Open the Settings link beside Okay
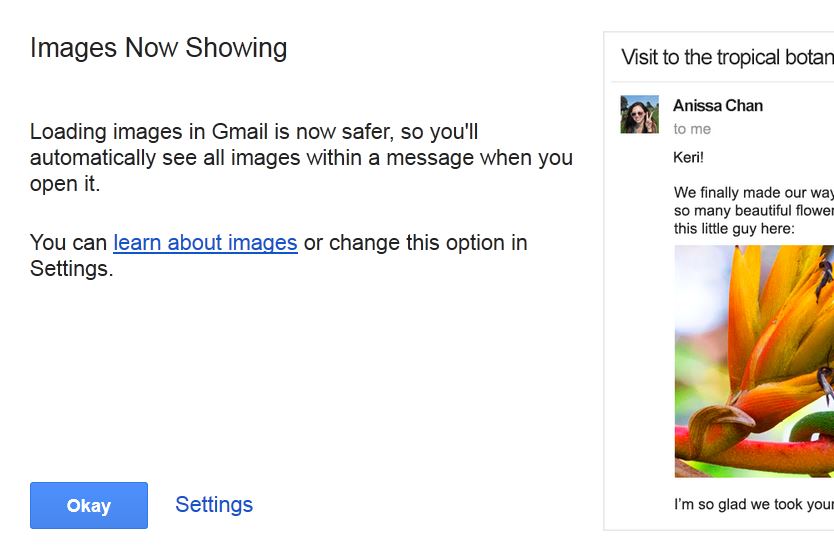The image size is (834, 560). click(214, 505)
